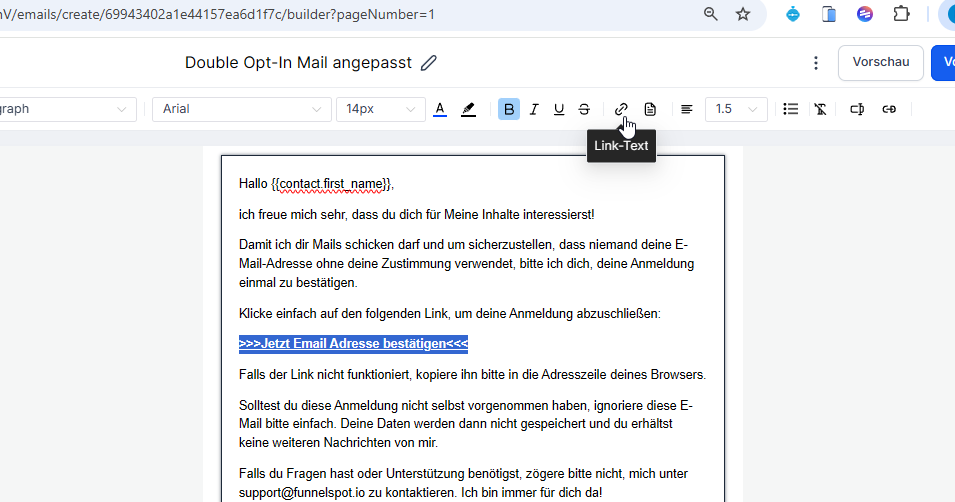Click the "Jetzt Email Adresse bestätigen" link
Image resolution: width=955 pixels, height=502 pixels.
tap(353, 344)
